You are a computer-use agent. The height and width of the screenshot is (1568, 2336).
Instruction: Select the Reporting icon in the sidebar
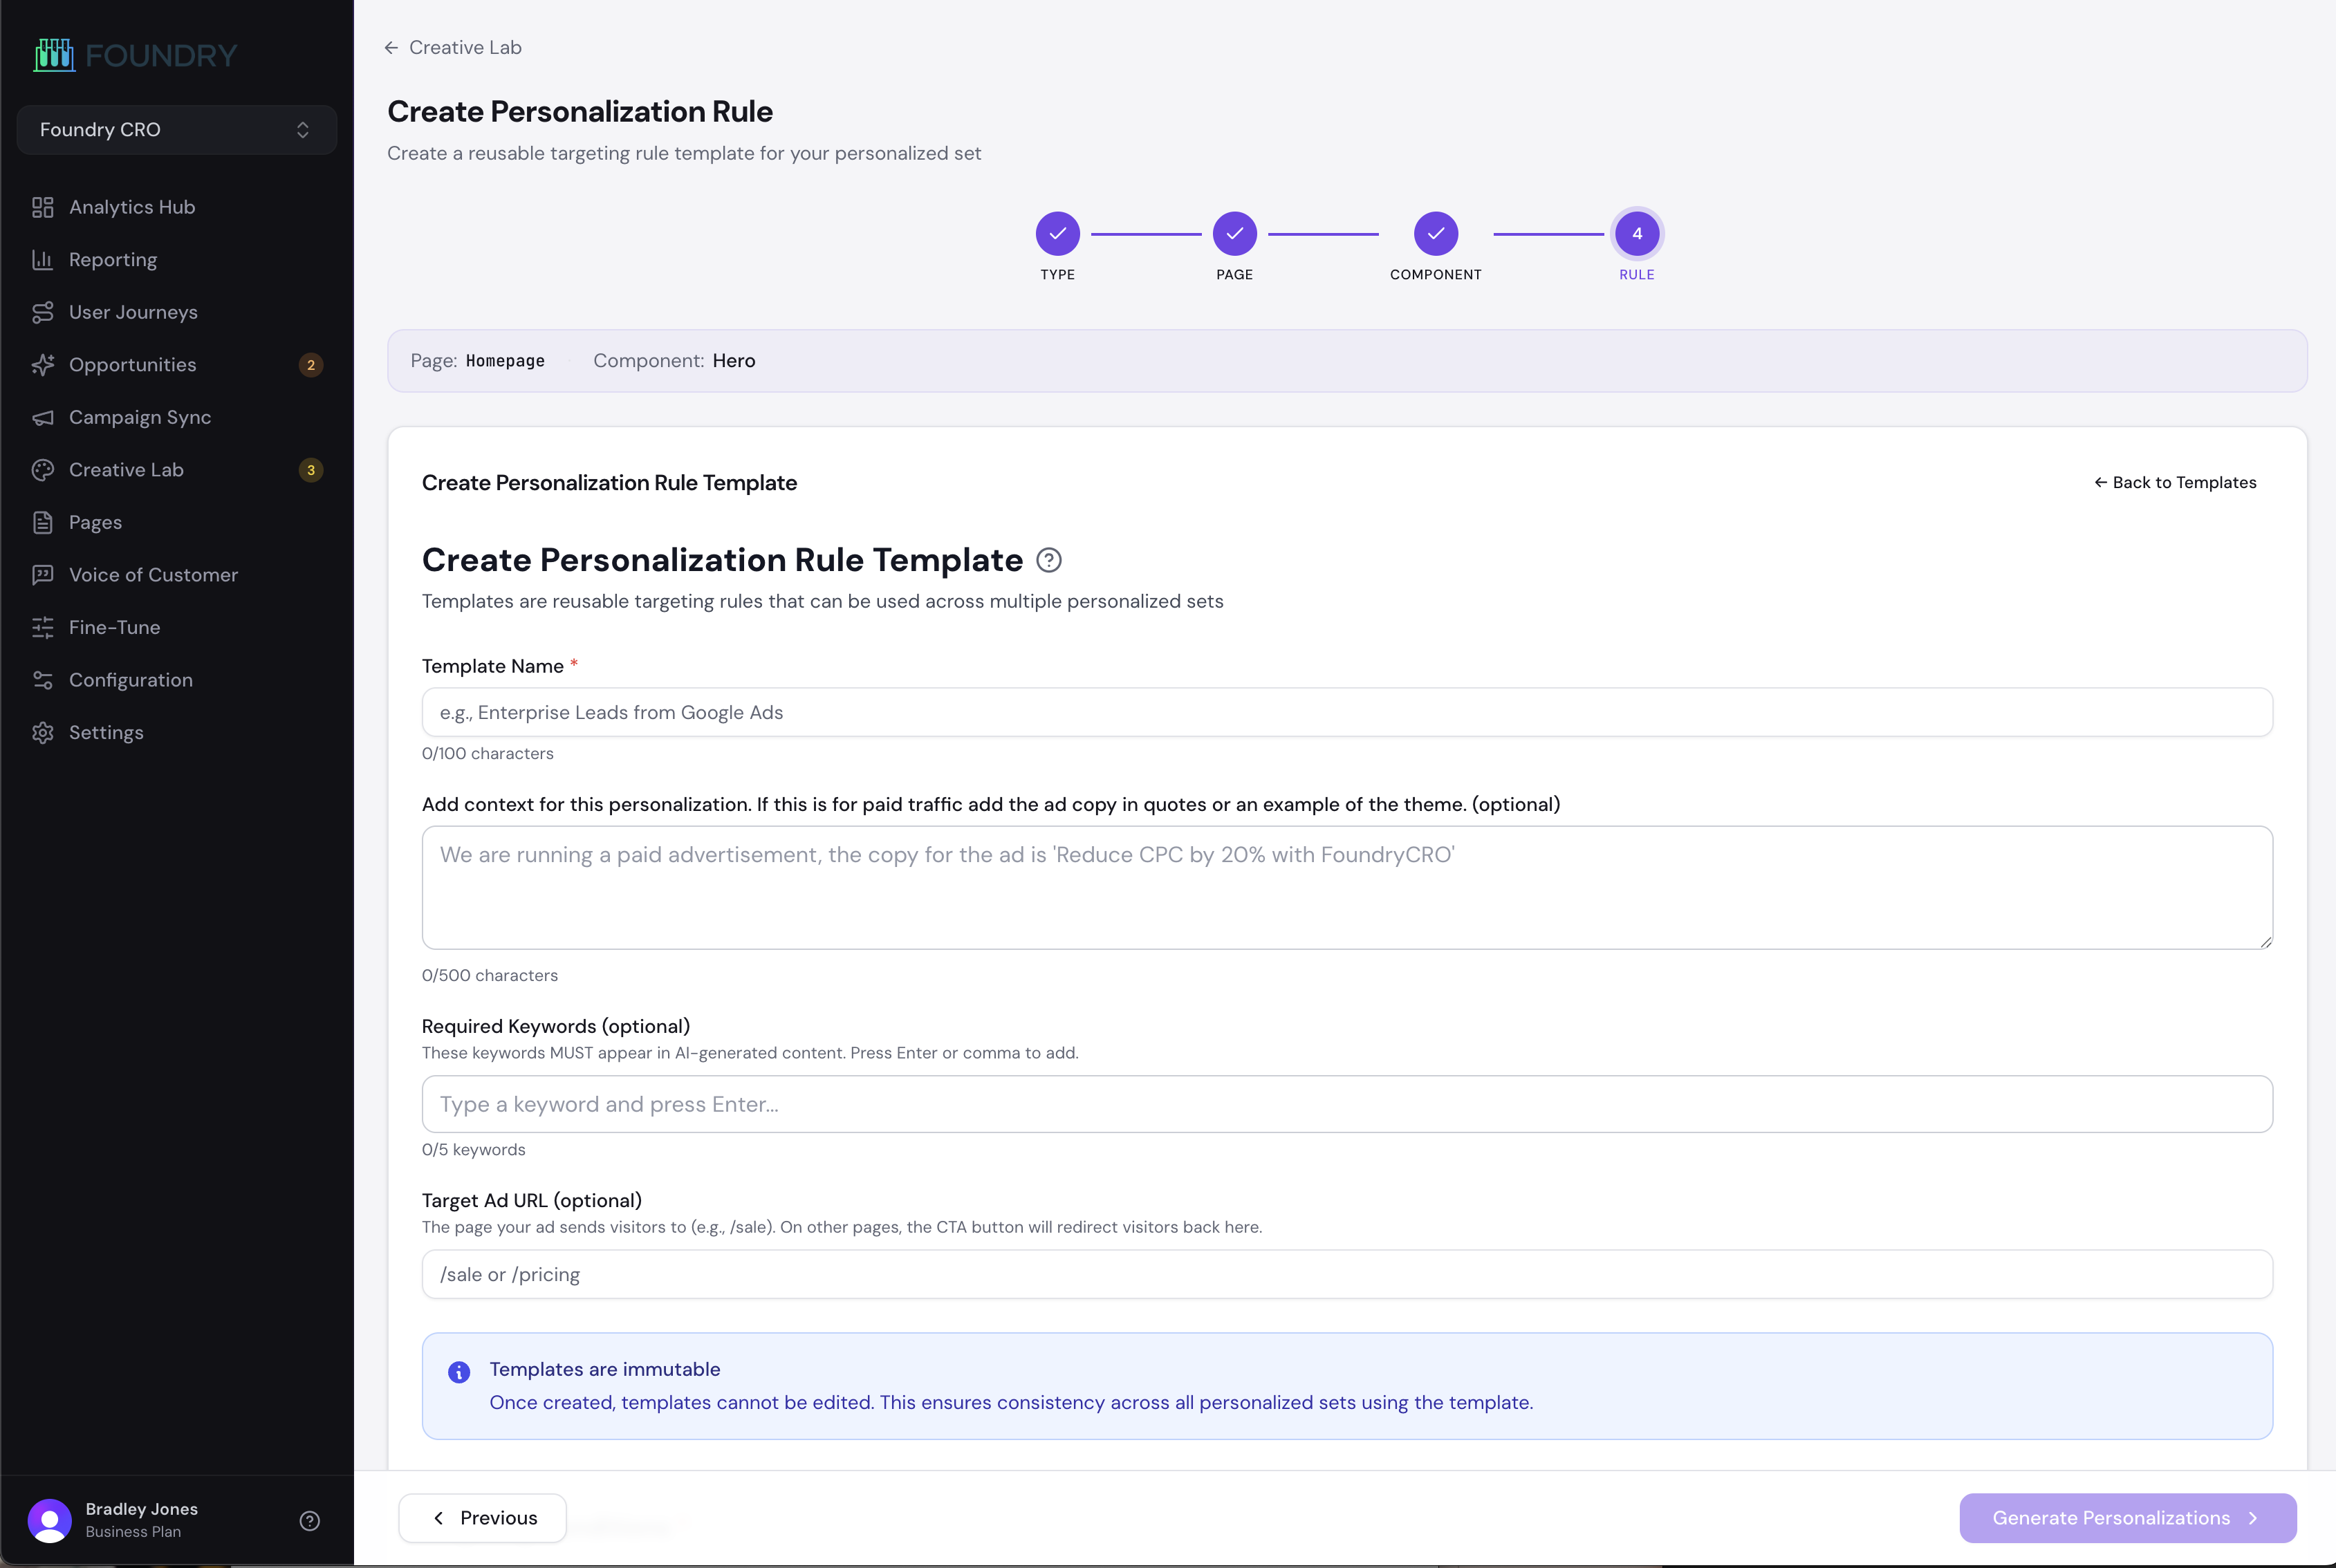click(x=42, y=259)
